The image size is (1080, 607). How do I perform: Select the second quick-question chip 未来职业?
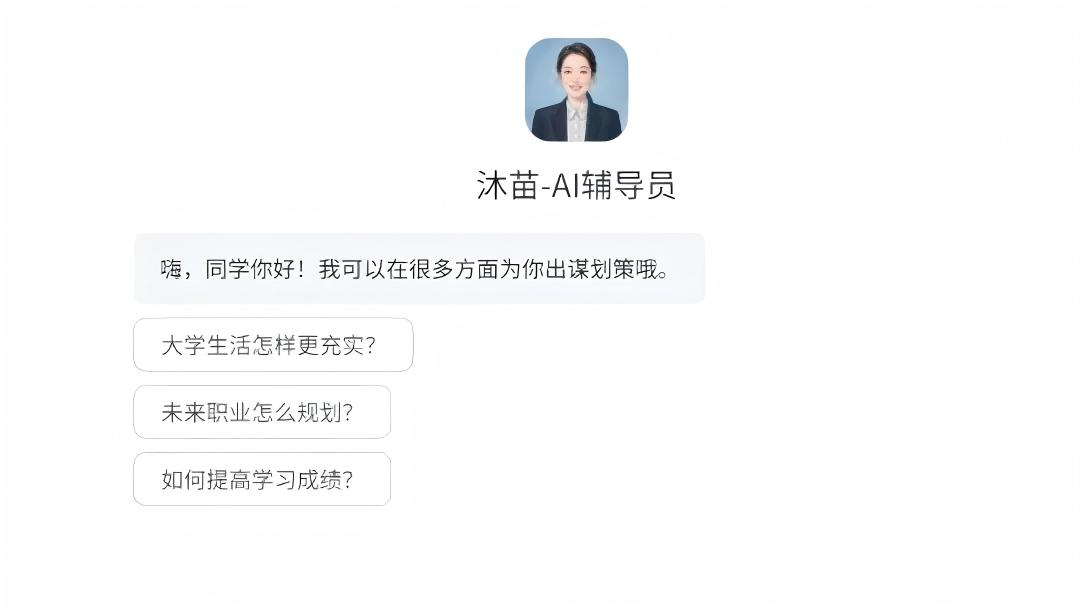click(262, 412)
